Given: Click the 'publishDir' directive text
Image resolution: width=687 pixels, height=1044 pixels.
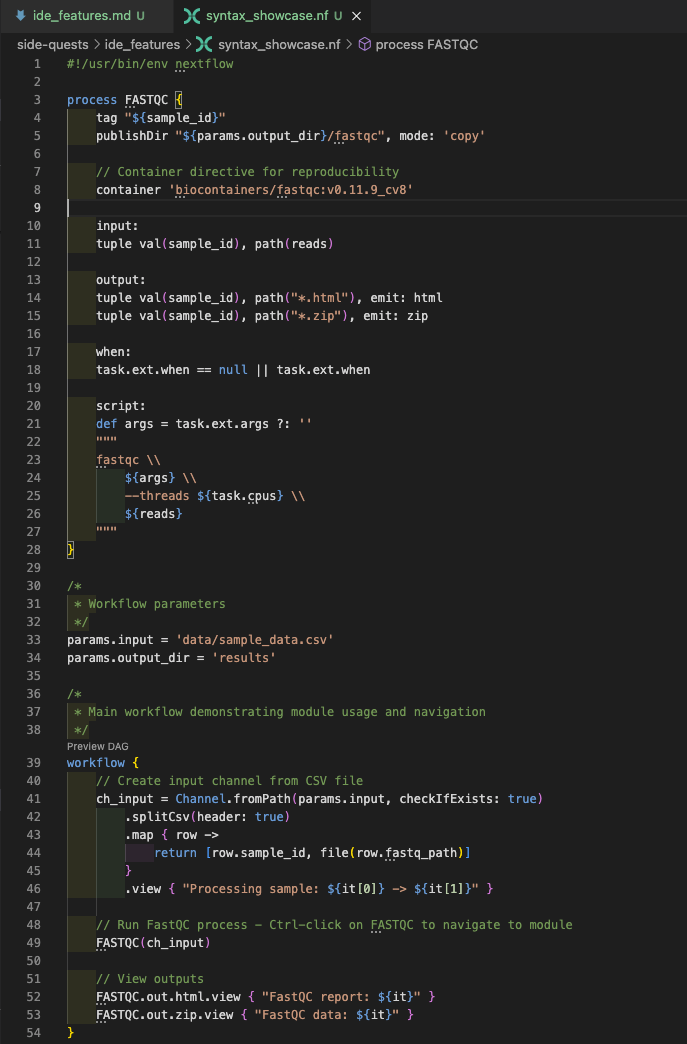Looking at the screenshot, I should pos(132,136).
